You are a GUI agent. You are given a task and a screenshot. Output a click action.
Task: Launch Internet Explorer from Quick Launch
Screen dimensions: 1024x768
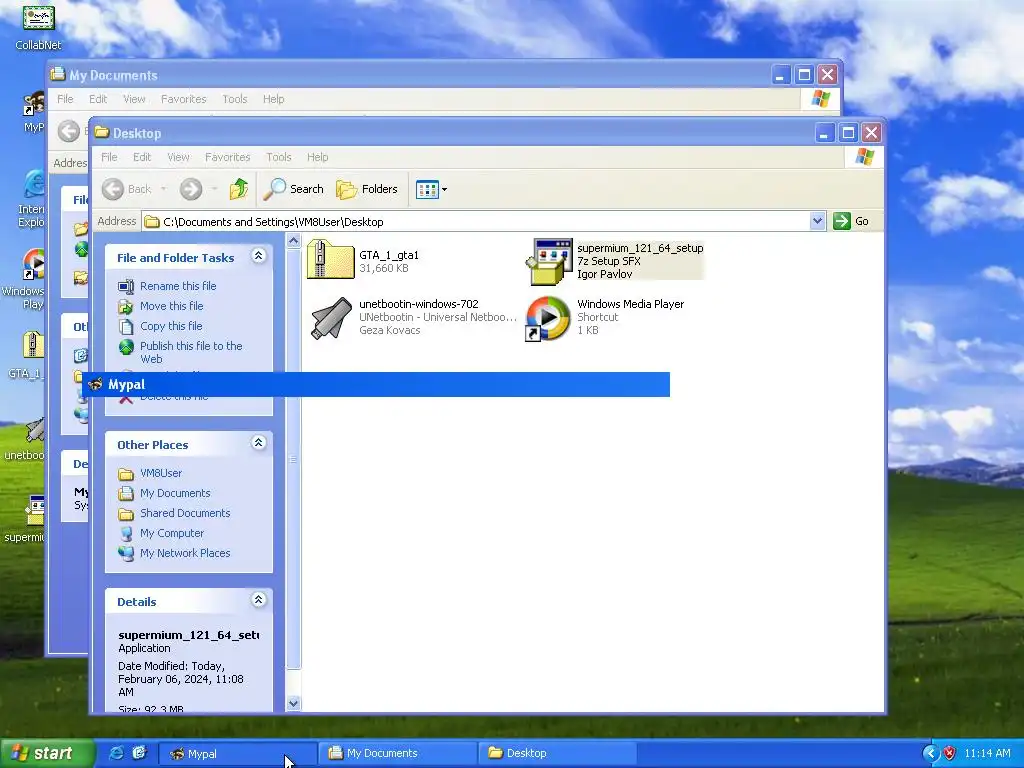coord(116,753)
